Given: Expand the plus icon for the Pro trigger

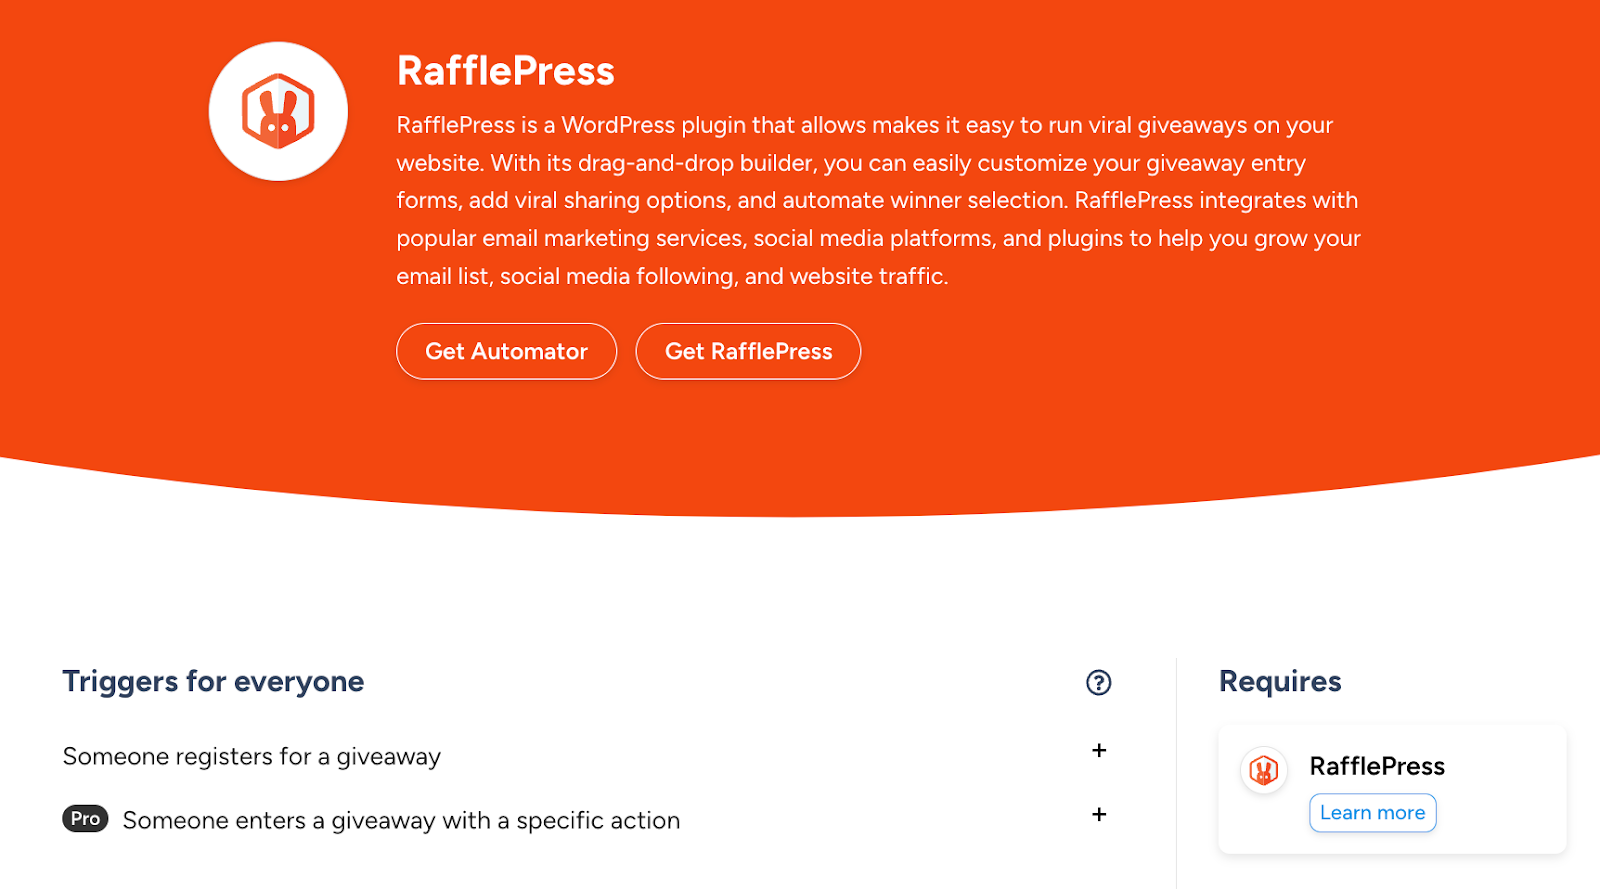Looking at the screenshot, I should [1099, 814].
